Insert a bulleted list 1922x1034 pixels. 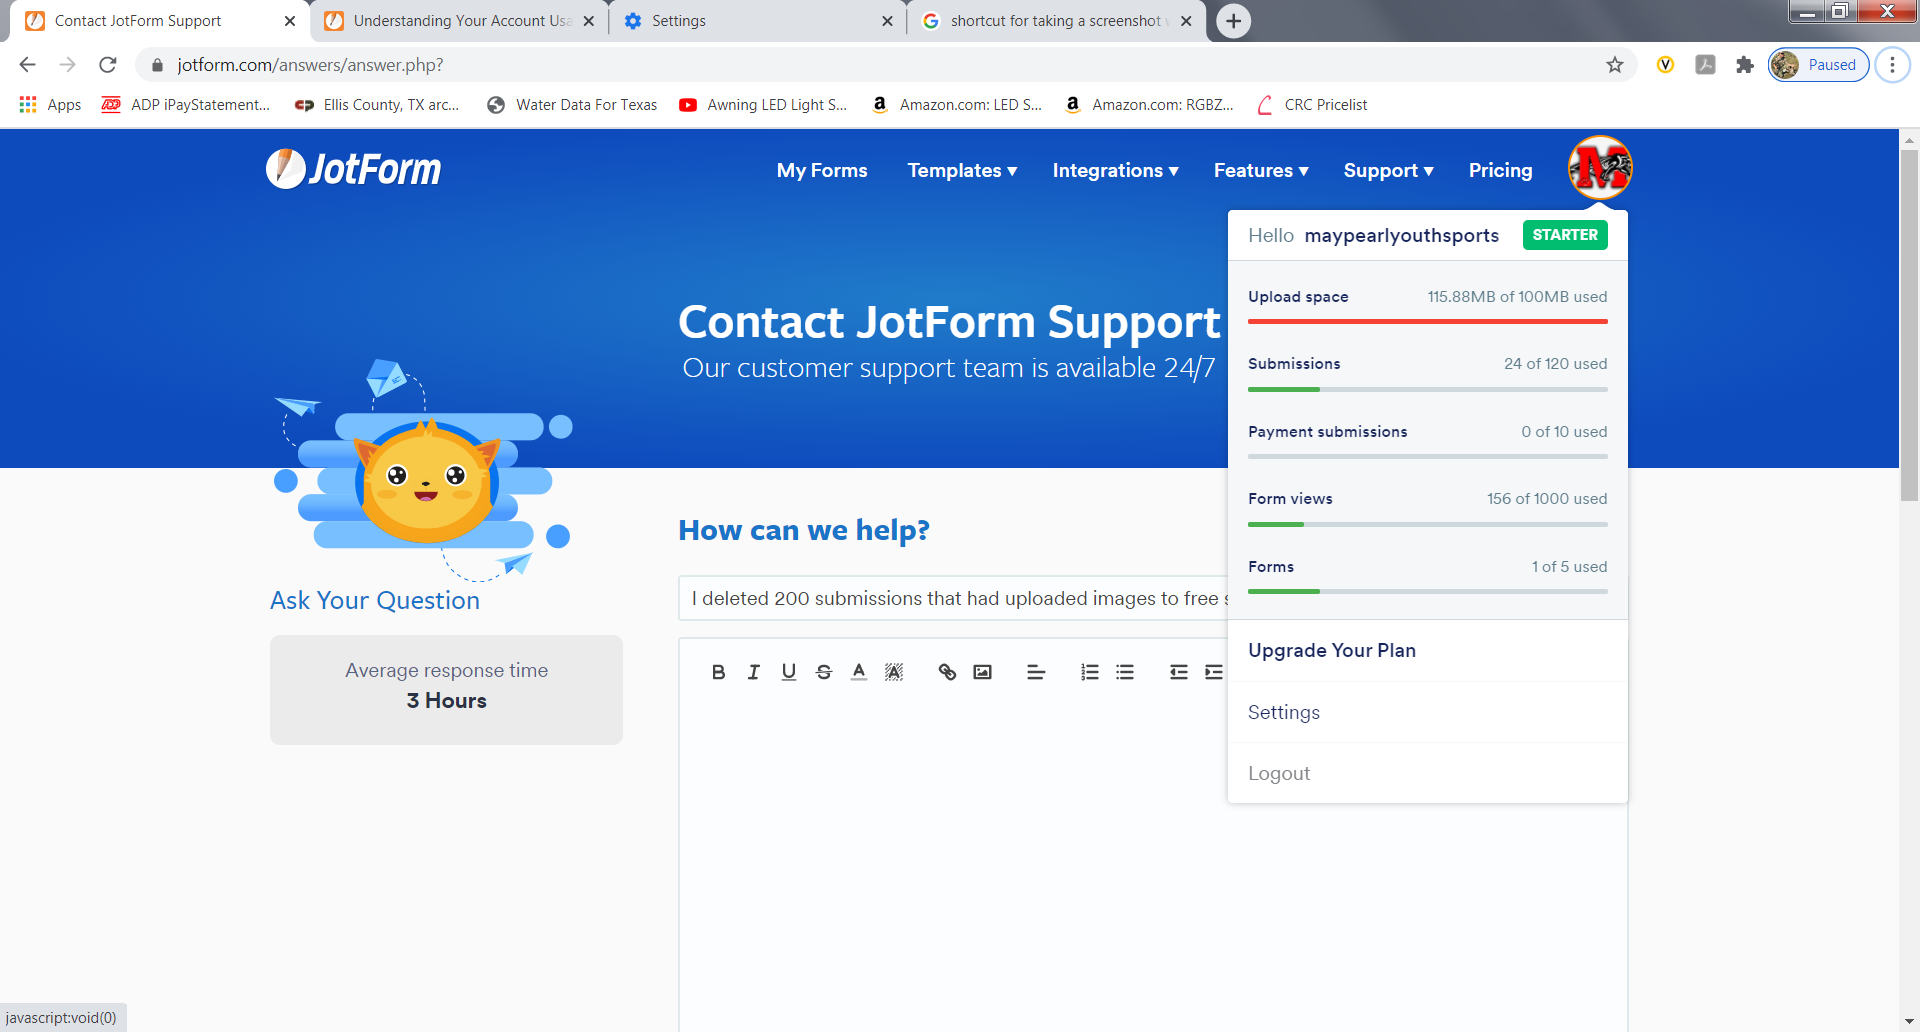tap(1125, 673)
